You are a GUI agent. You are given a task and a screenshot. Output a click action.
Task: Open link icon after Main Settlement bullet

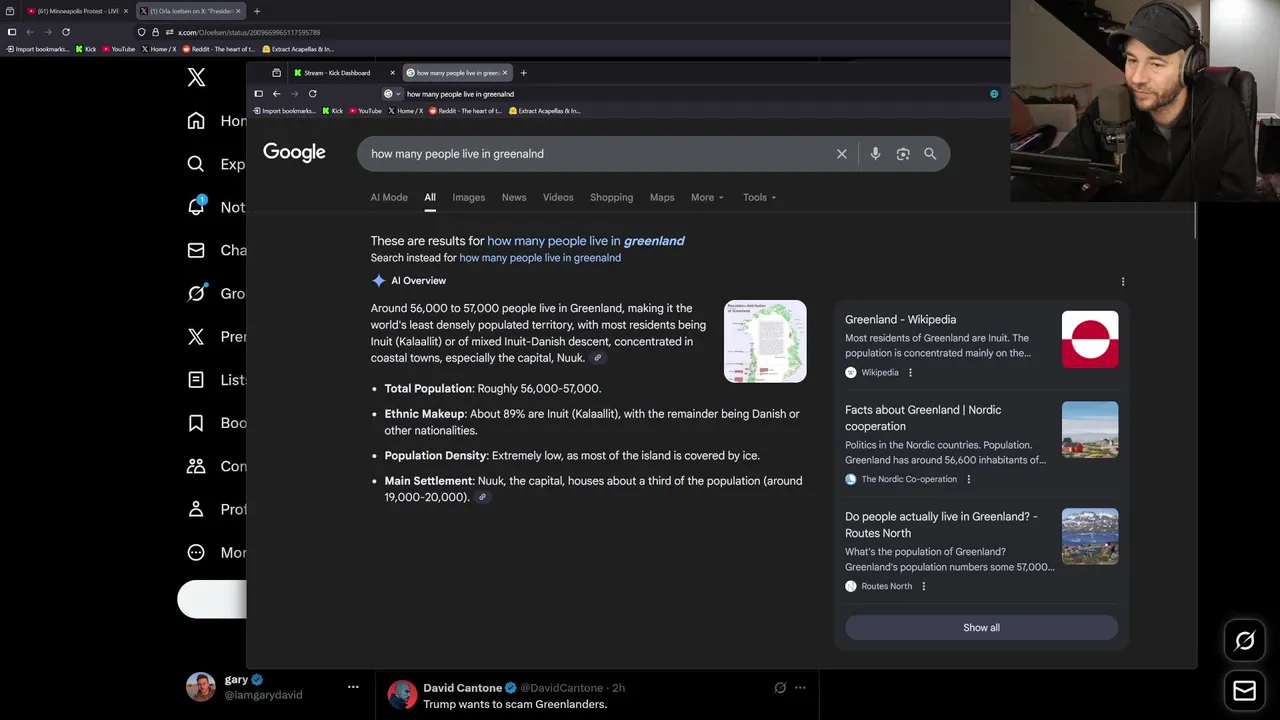point(482,497)
